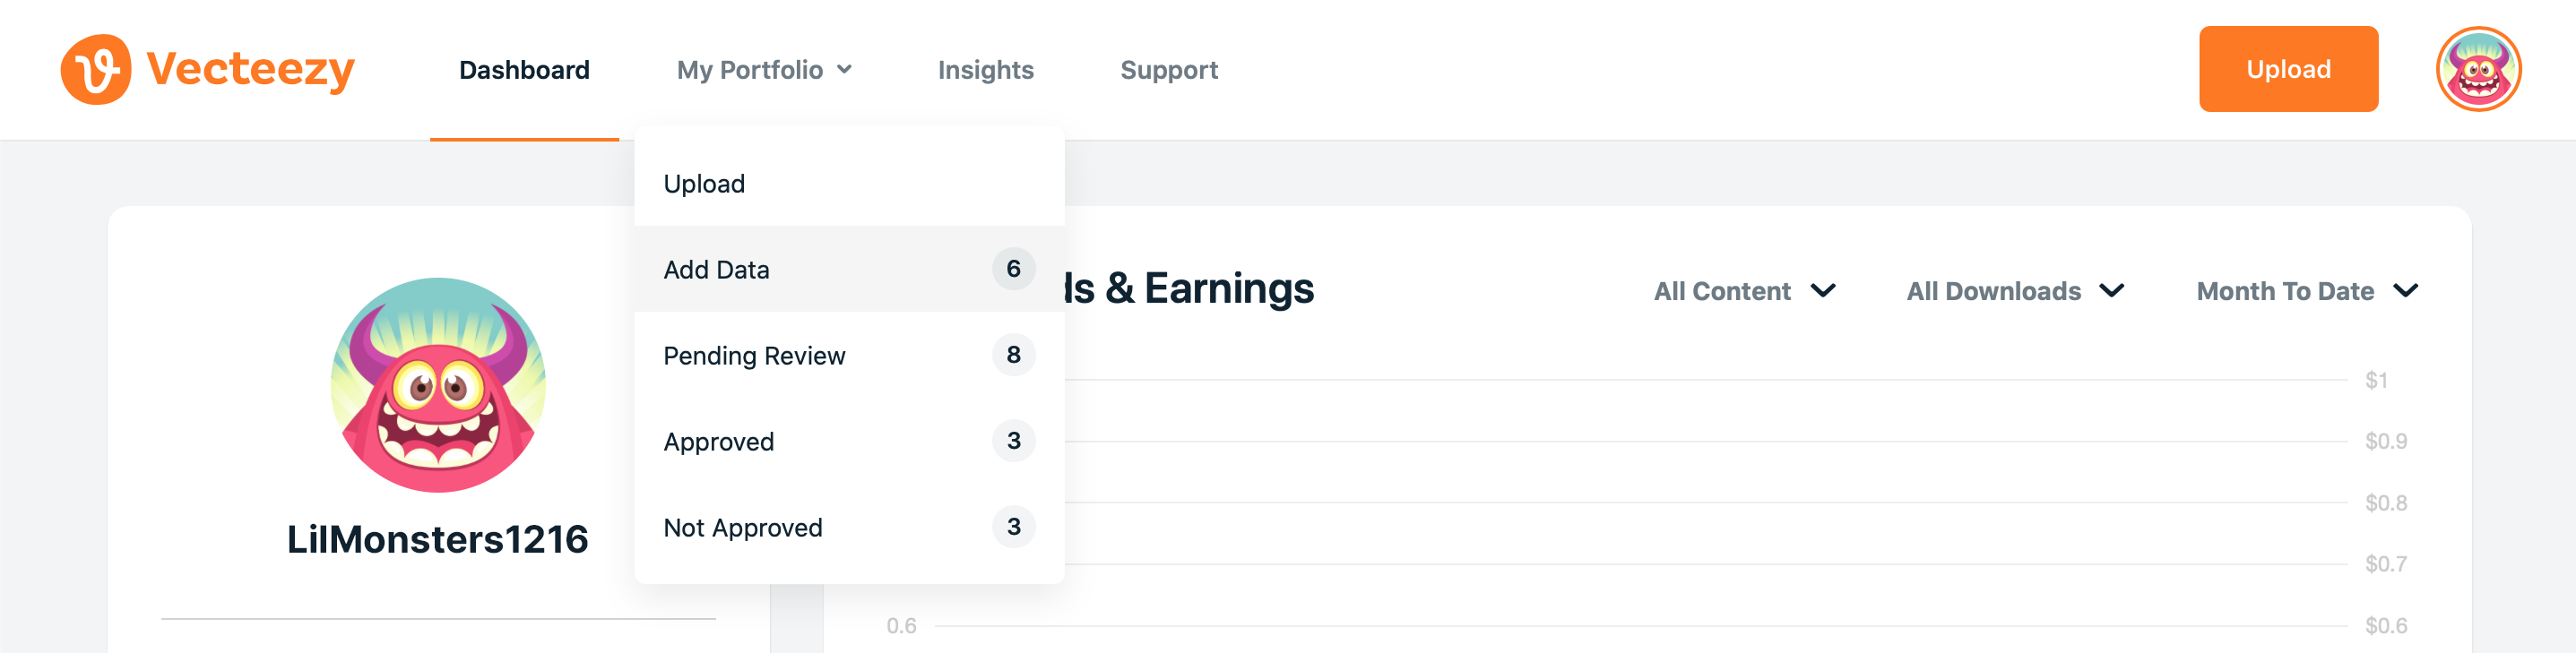Open the user avatar in top-right corner
This screenshot has height=653, width=2576.
click(2478, 69)
